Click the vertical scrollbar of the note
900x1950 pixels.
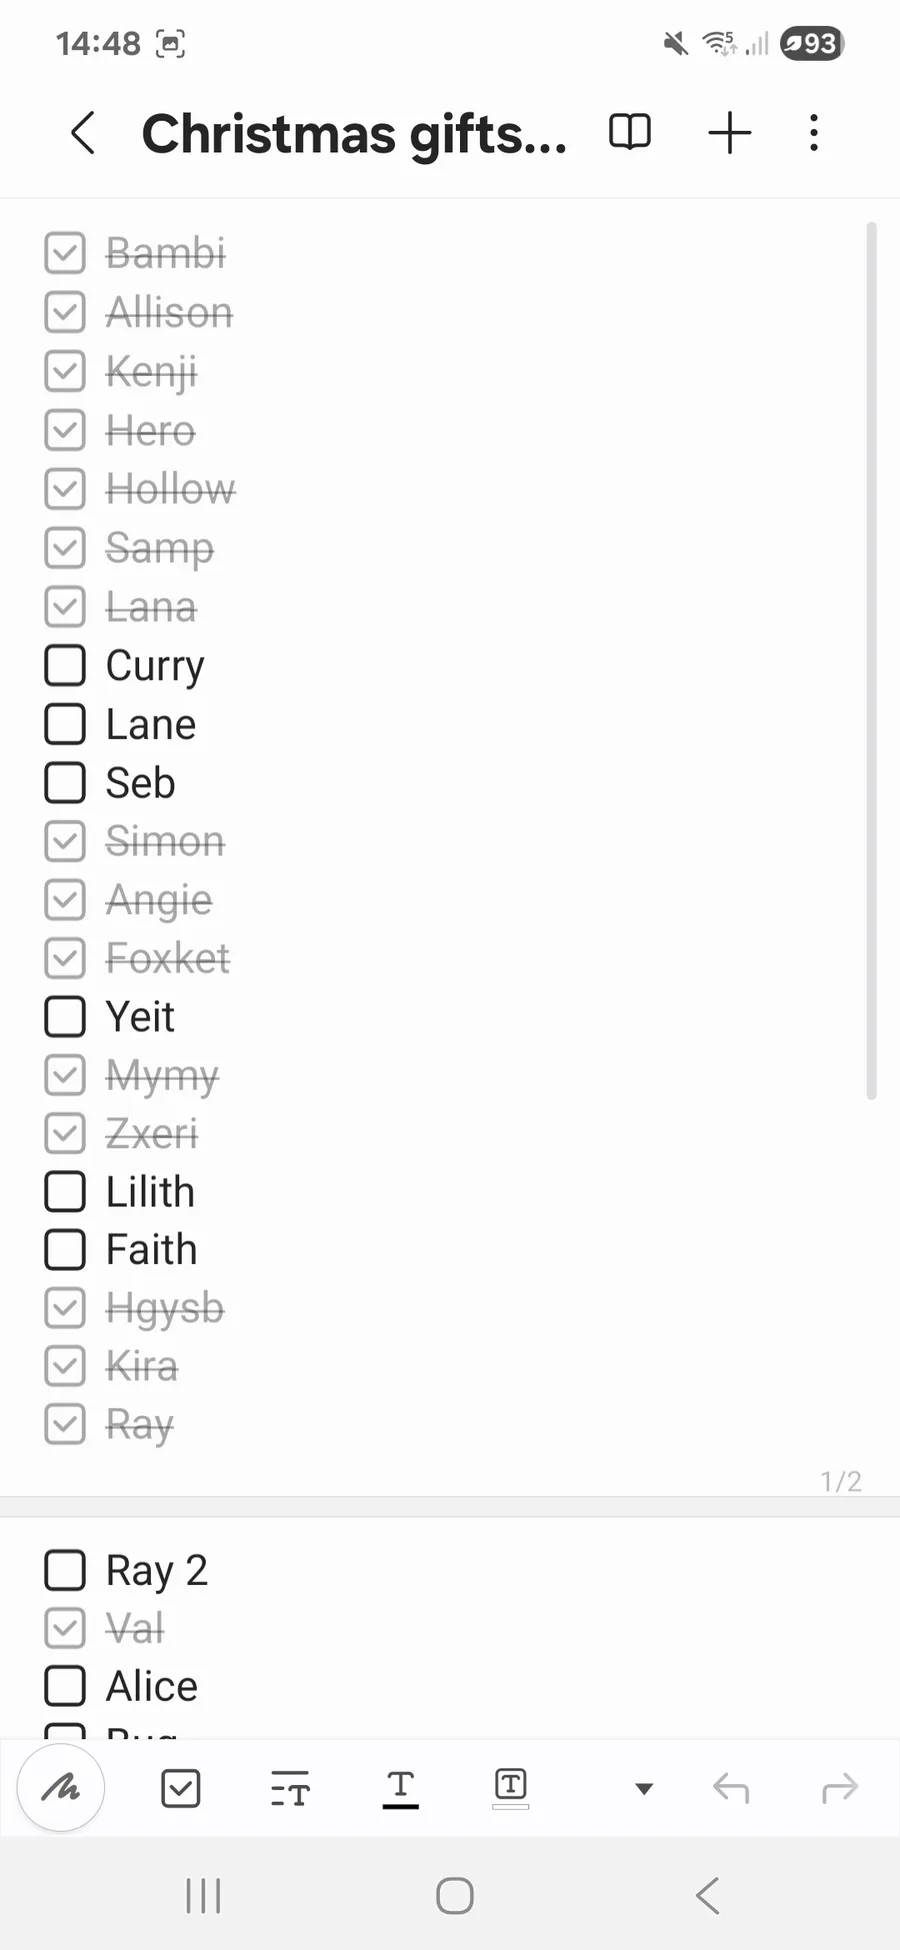click(871, 660)
